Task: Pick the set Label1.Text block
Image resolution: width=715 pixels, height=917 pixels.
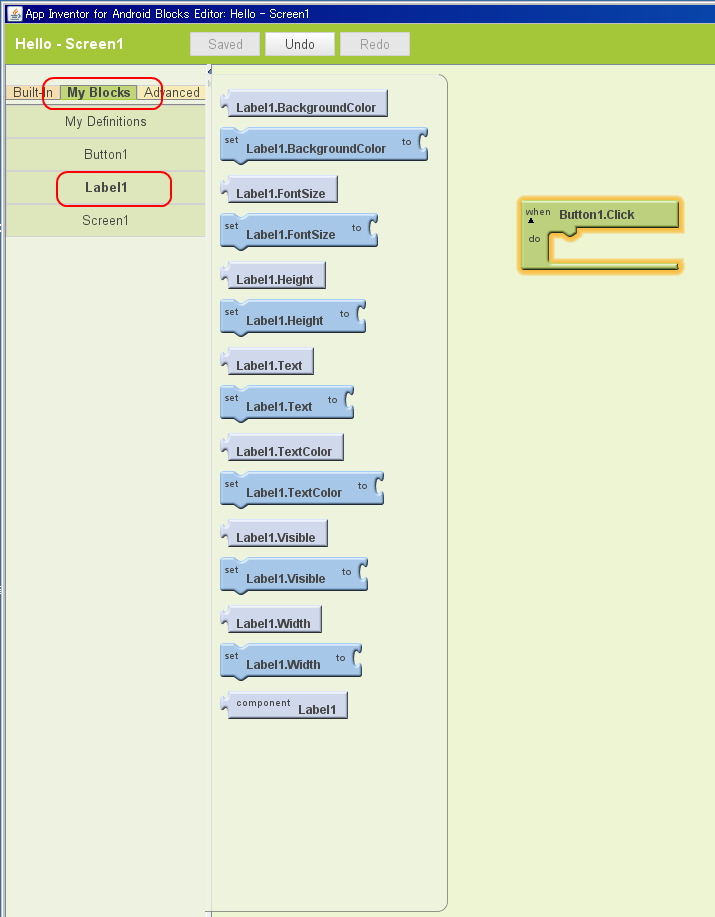Action: pyautogui.click(x=287, y=402)
